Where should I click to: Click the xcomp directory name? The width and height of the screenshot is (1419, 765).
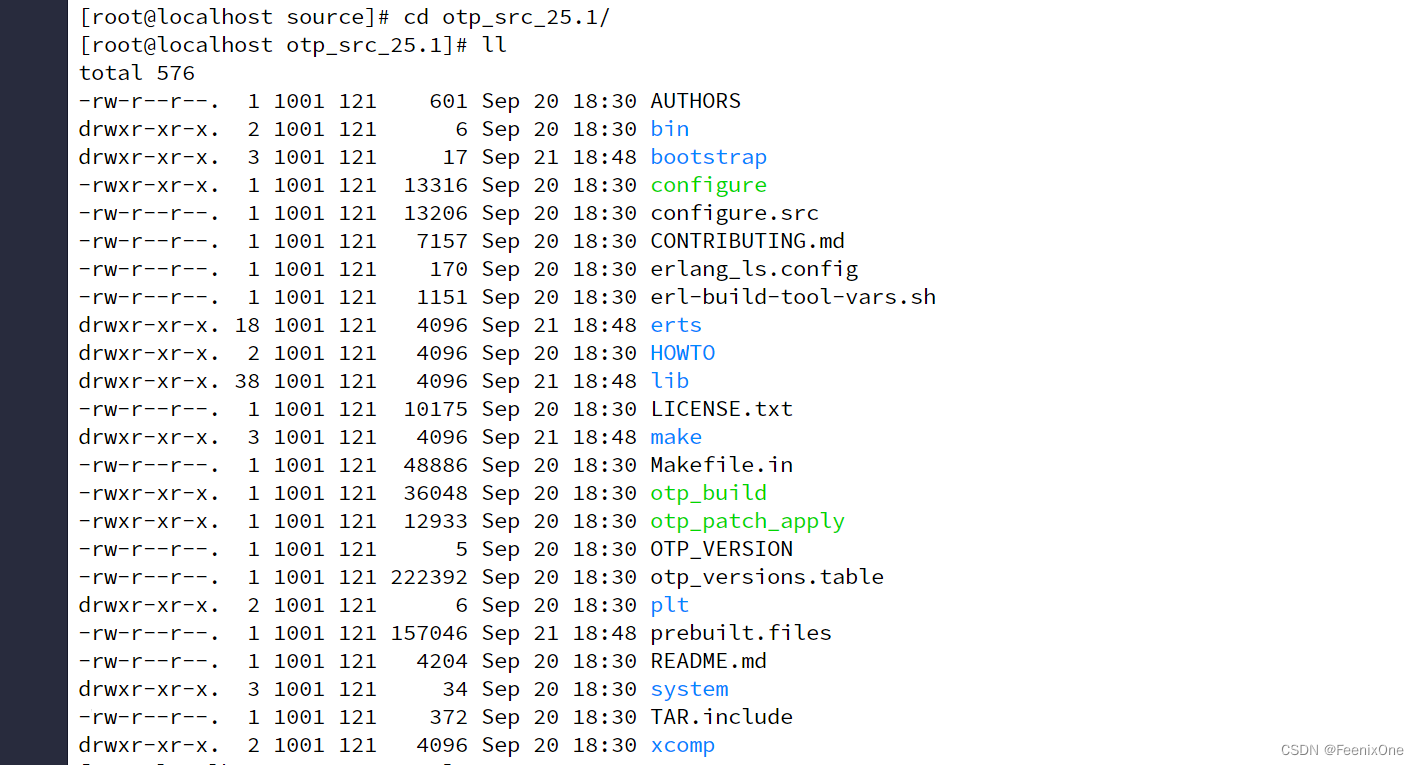(x=682, y=745)
